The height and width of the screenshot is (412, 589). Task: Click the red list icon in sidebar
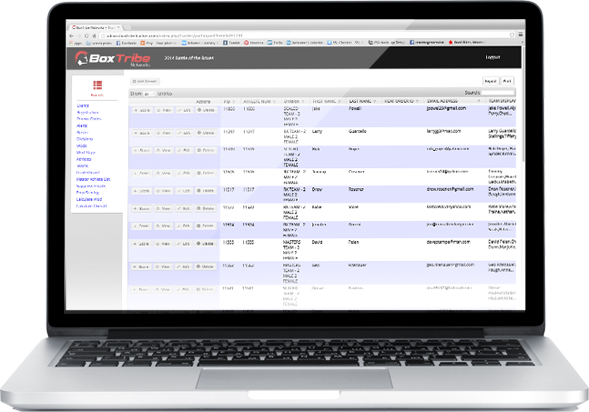point(98,85)
